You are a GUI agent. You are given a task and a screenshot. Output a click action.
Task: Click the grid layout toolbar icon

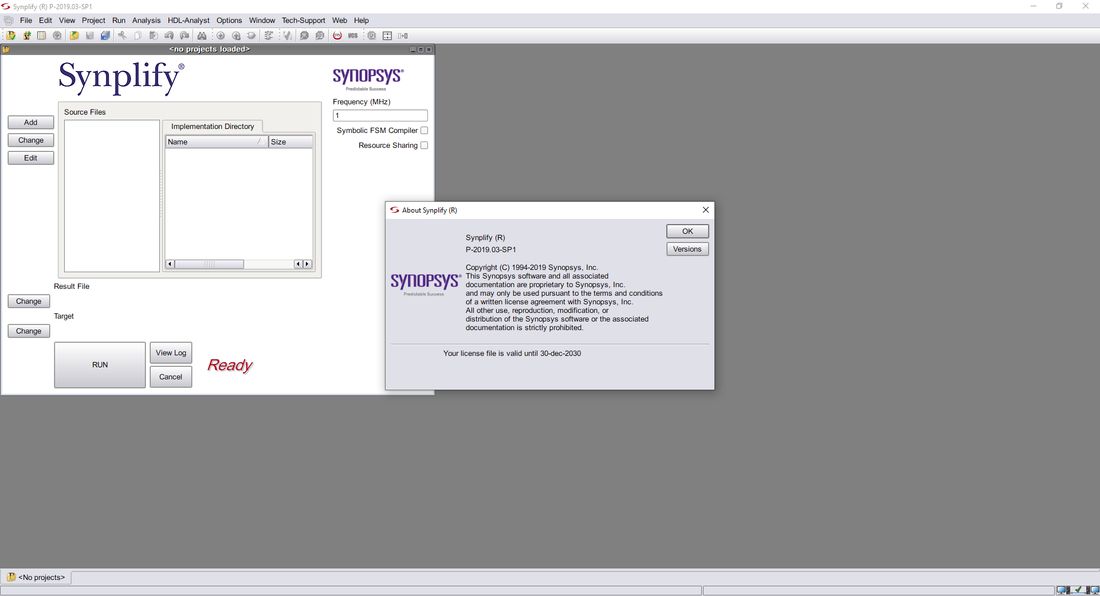(387, 35)
